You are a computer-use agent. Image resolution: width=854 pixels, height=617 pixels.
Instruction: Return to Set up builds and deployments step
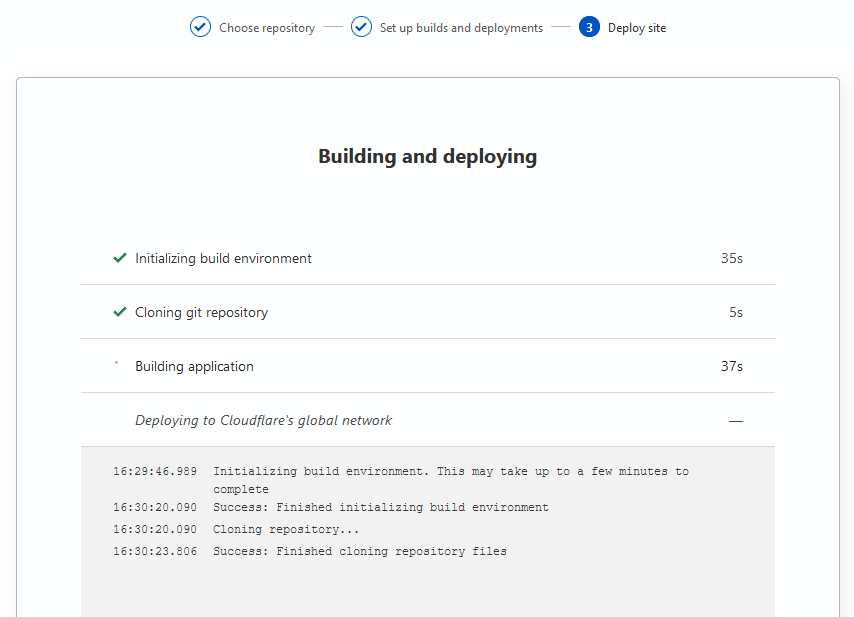461,28
